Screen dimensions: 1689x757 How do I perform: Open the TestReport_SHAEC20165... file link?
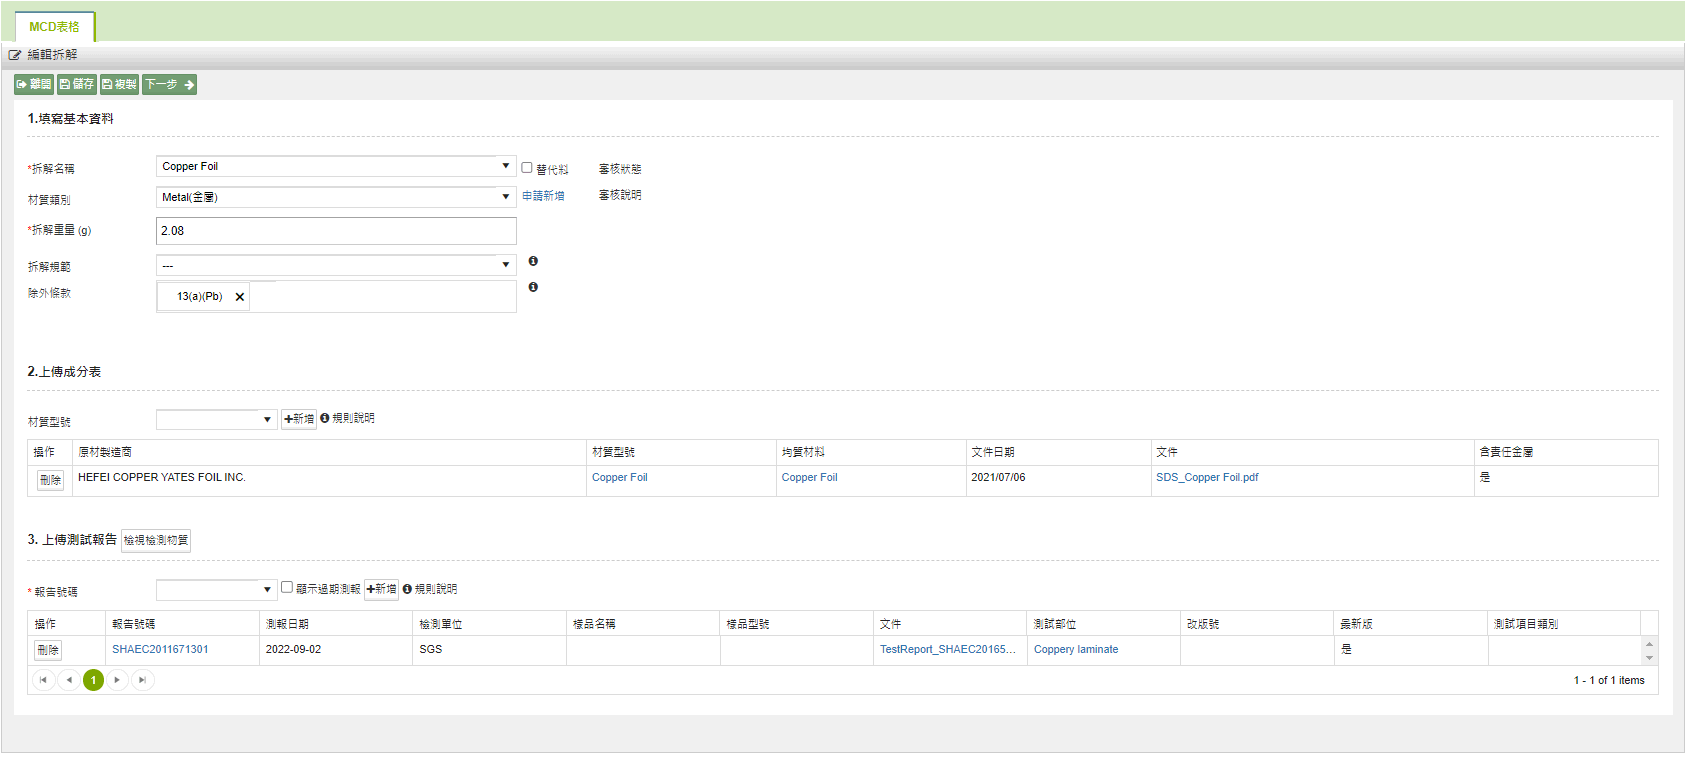[948, 650]
